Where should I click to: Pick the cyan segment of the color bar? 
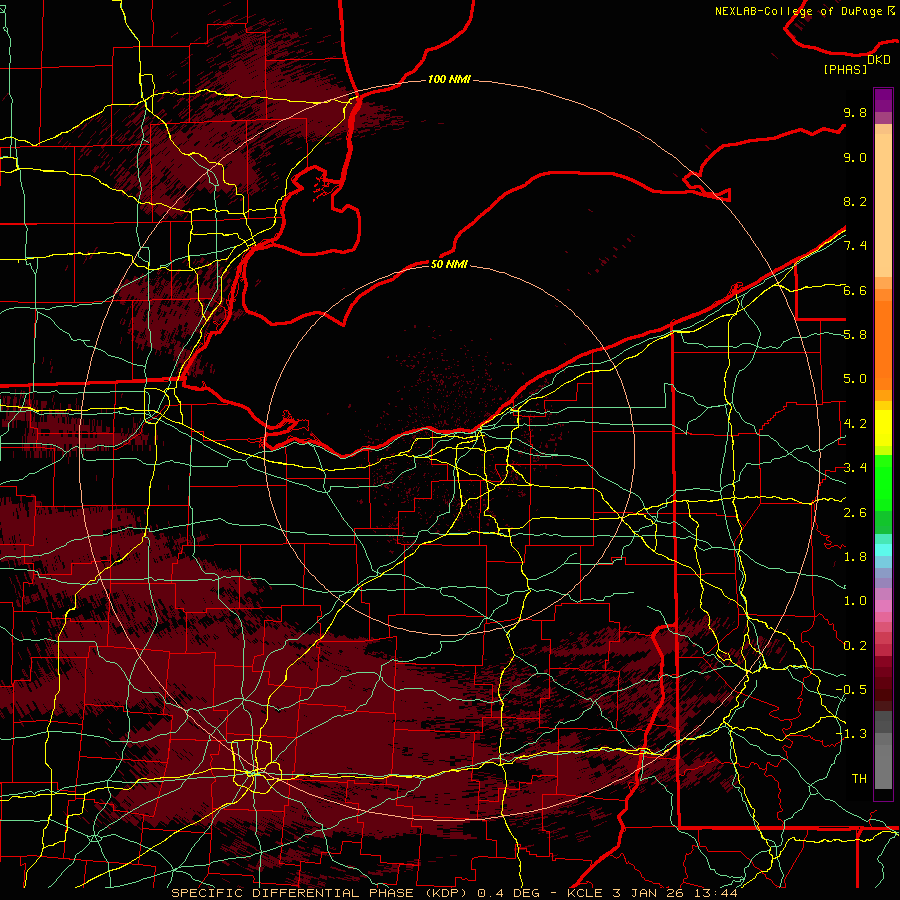[x=883, y=550]
